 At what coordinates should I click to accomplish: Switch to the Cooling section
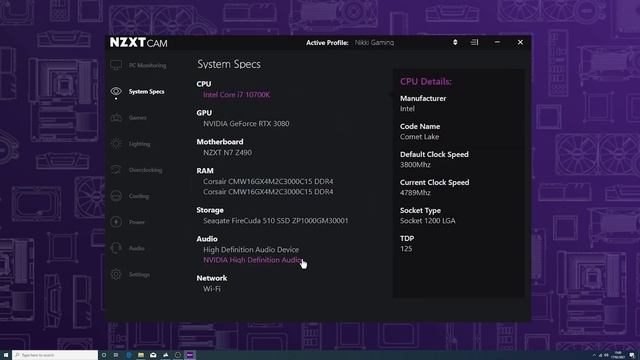pyautogui.click(x=139, y=196)
